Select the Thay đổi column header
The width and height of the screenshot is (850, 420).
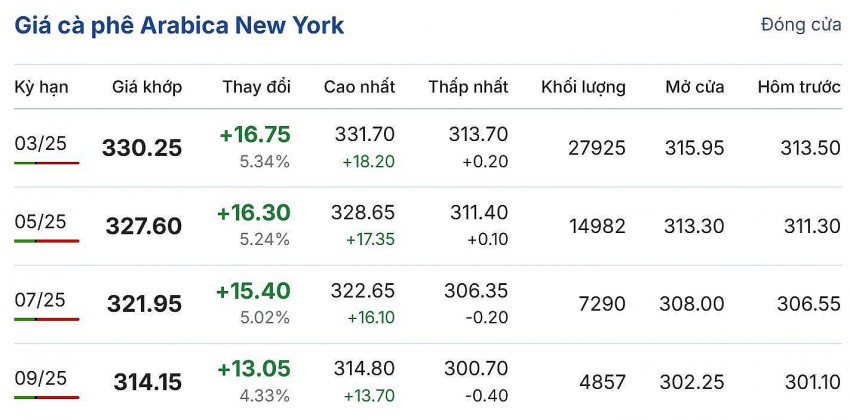coord(256,87)
